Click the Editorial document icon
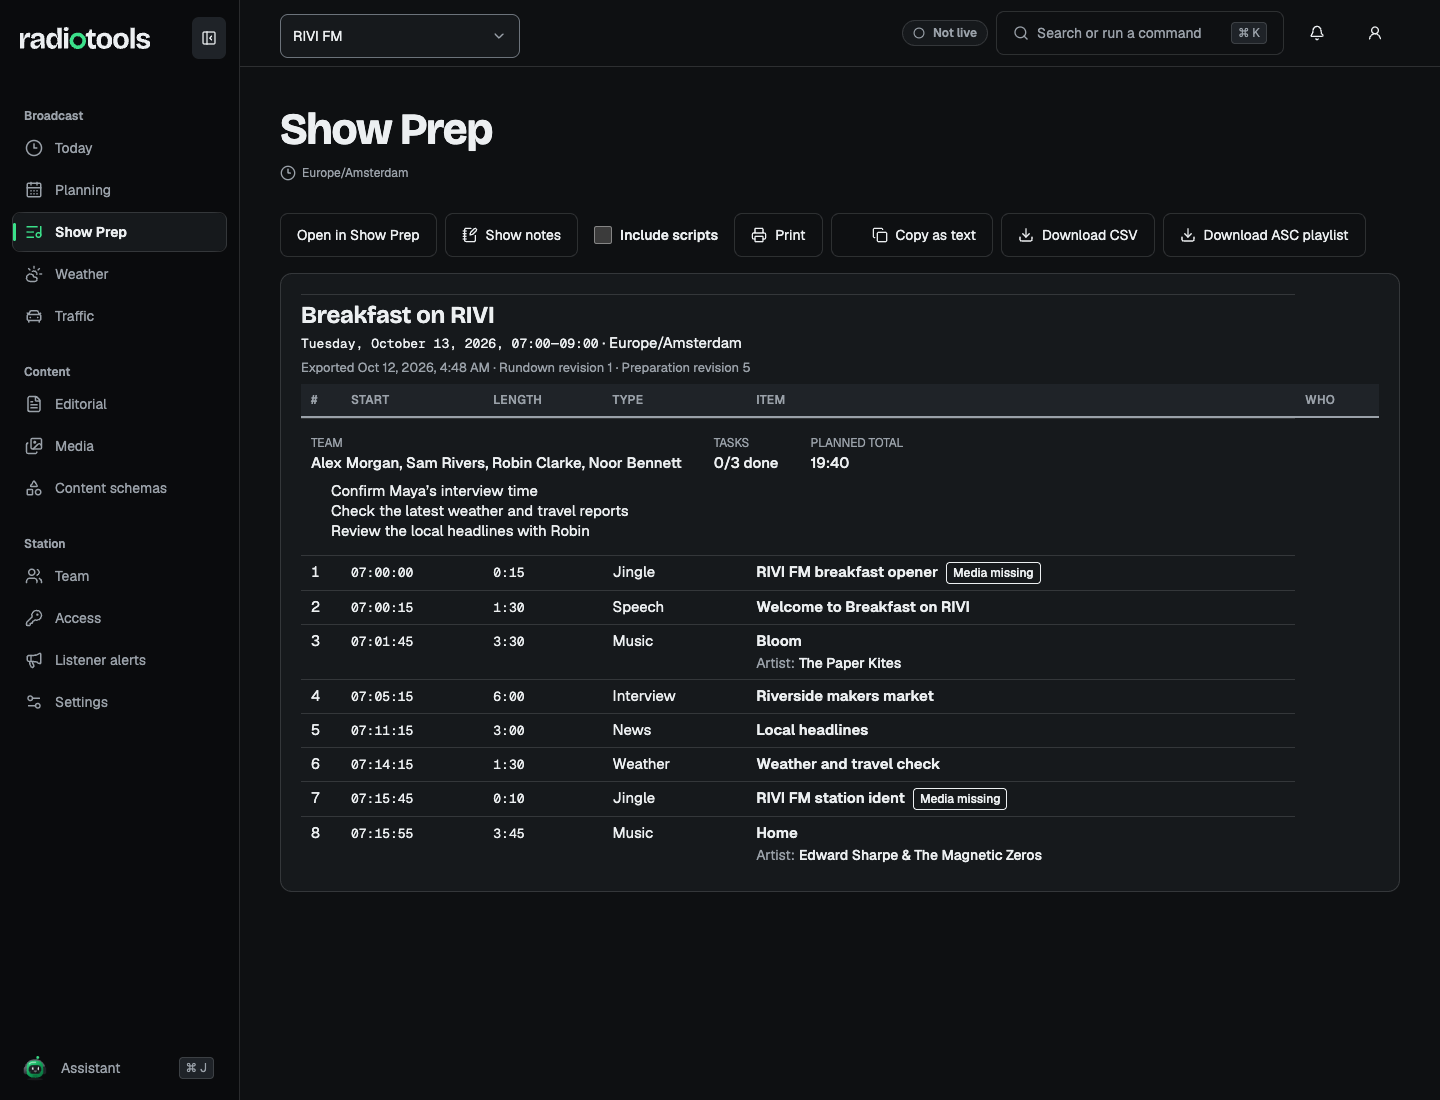Screen dimensions: 1440x1100 tap(34, 404)
